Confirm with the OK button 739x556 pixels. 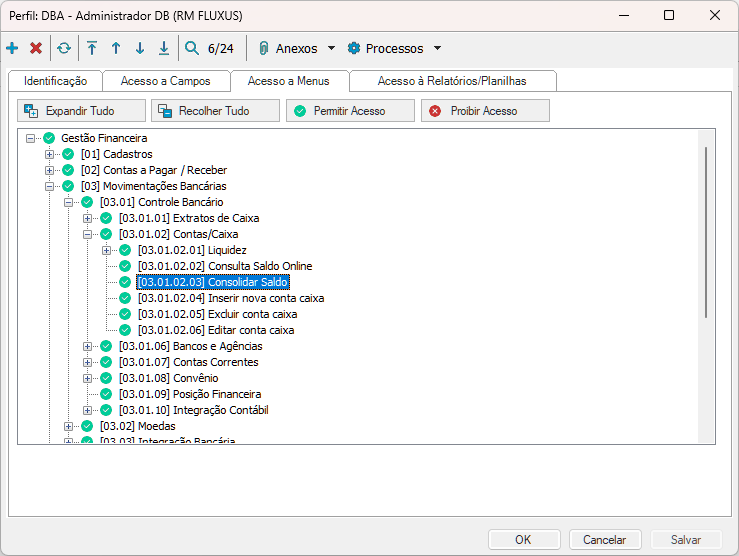pos(524,540)
